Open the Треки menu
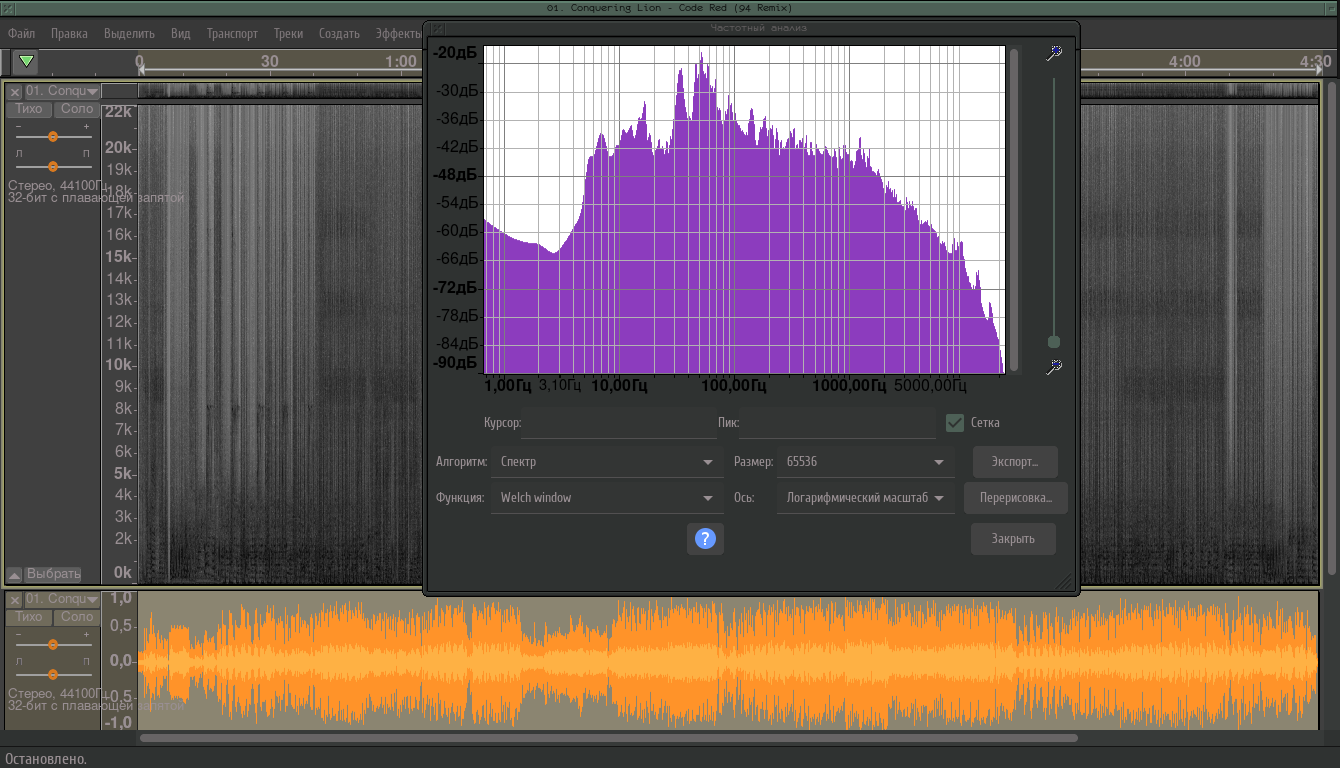1340x768 pixels. pyautogui.click(x=288, y=33)
